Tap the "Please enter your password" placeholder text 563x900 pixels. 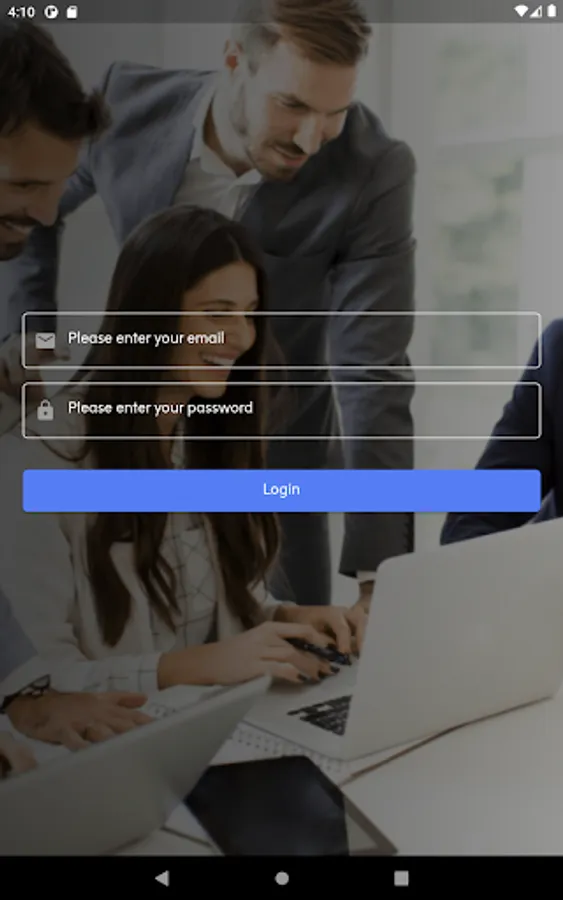pyautogui.click(x=160, y=408)
